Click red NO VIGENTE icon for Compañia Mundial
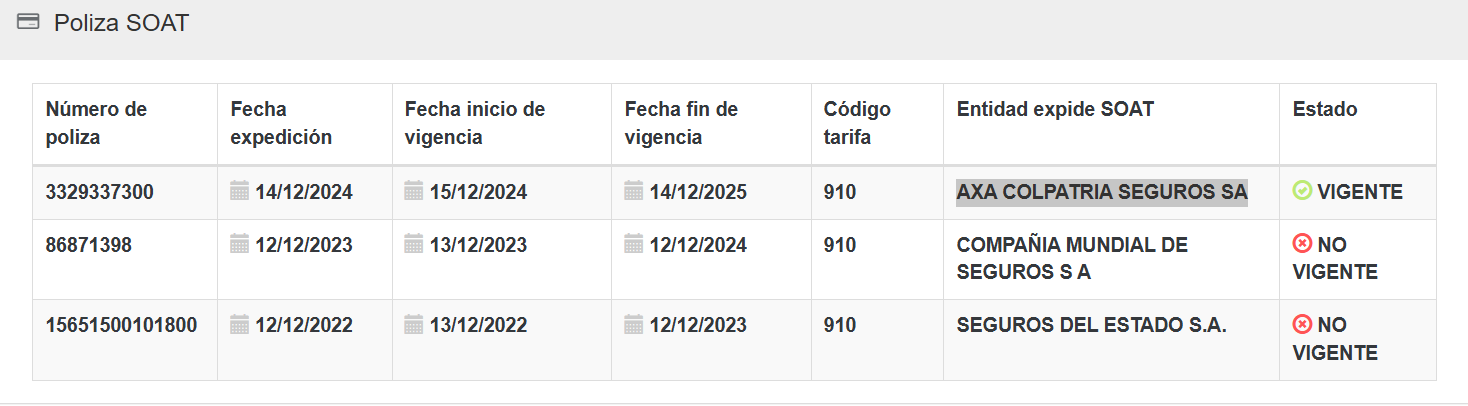The height and width of the screenshot is (406, 1468). 1302,244
